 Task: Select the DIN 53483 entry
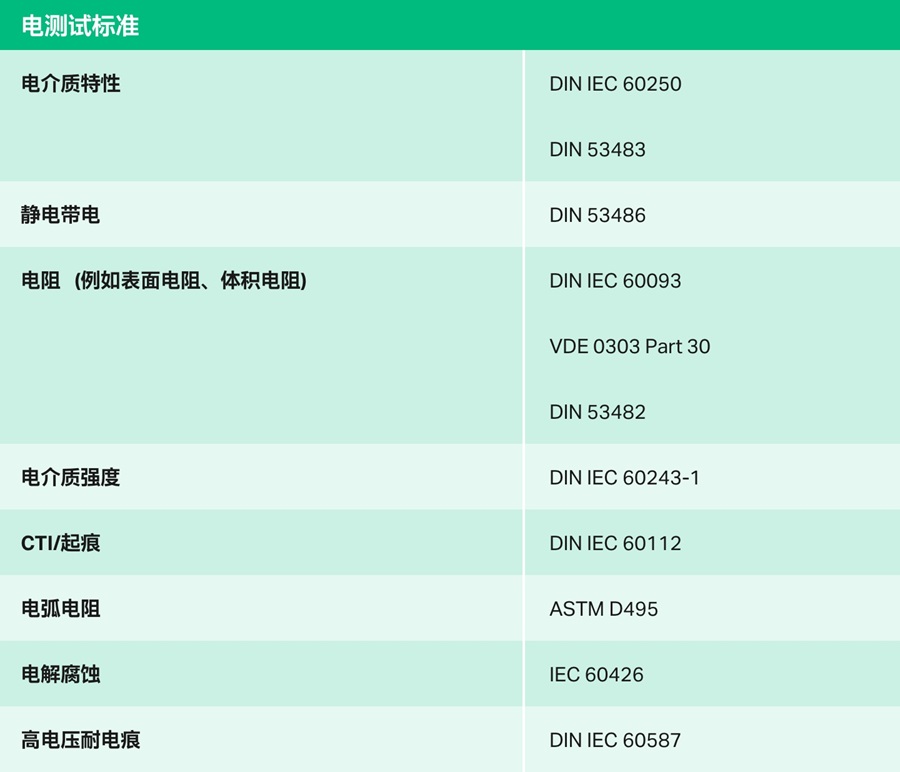coord(597,150)
